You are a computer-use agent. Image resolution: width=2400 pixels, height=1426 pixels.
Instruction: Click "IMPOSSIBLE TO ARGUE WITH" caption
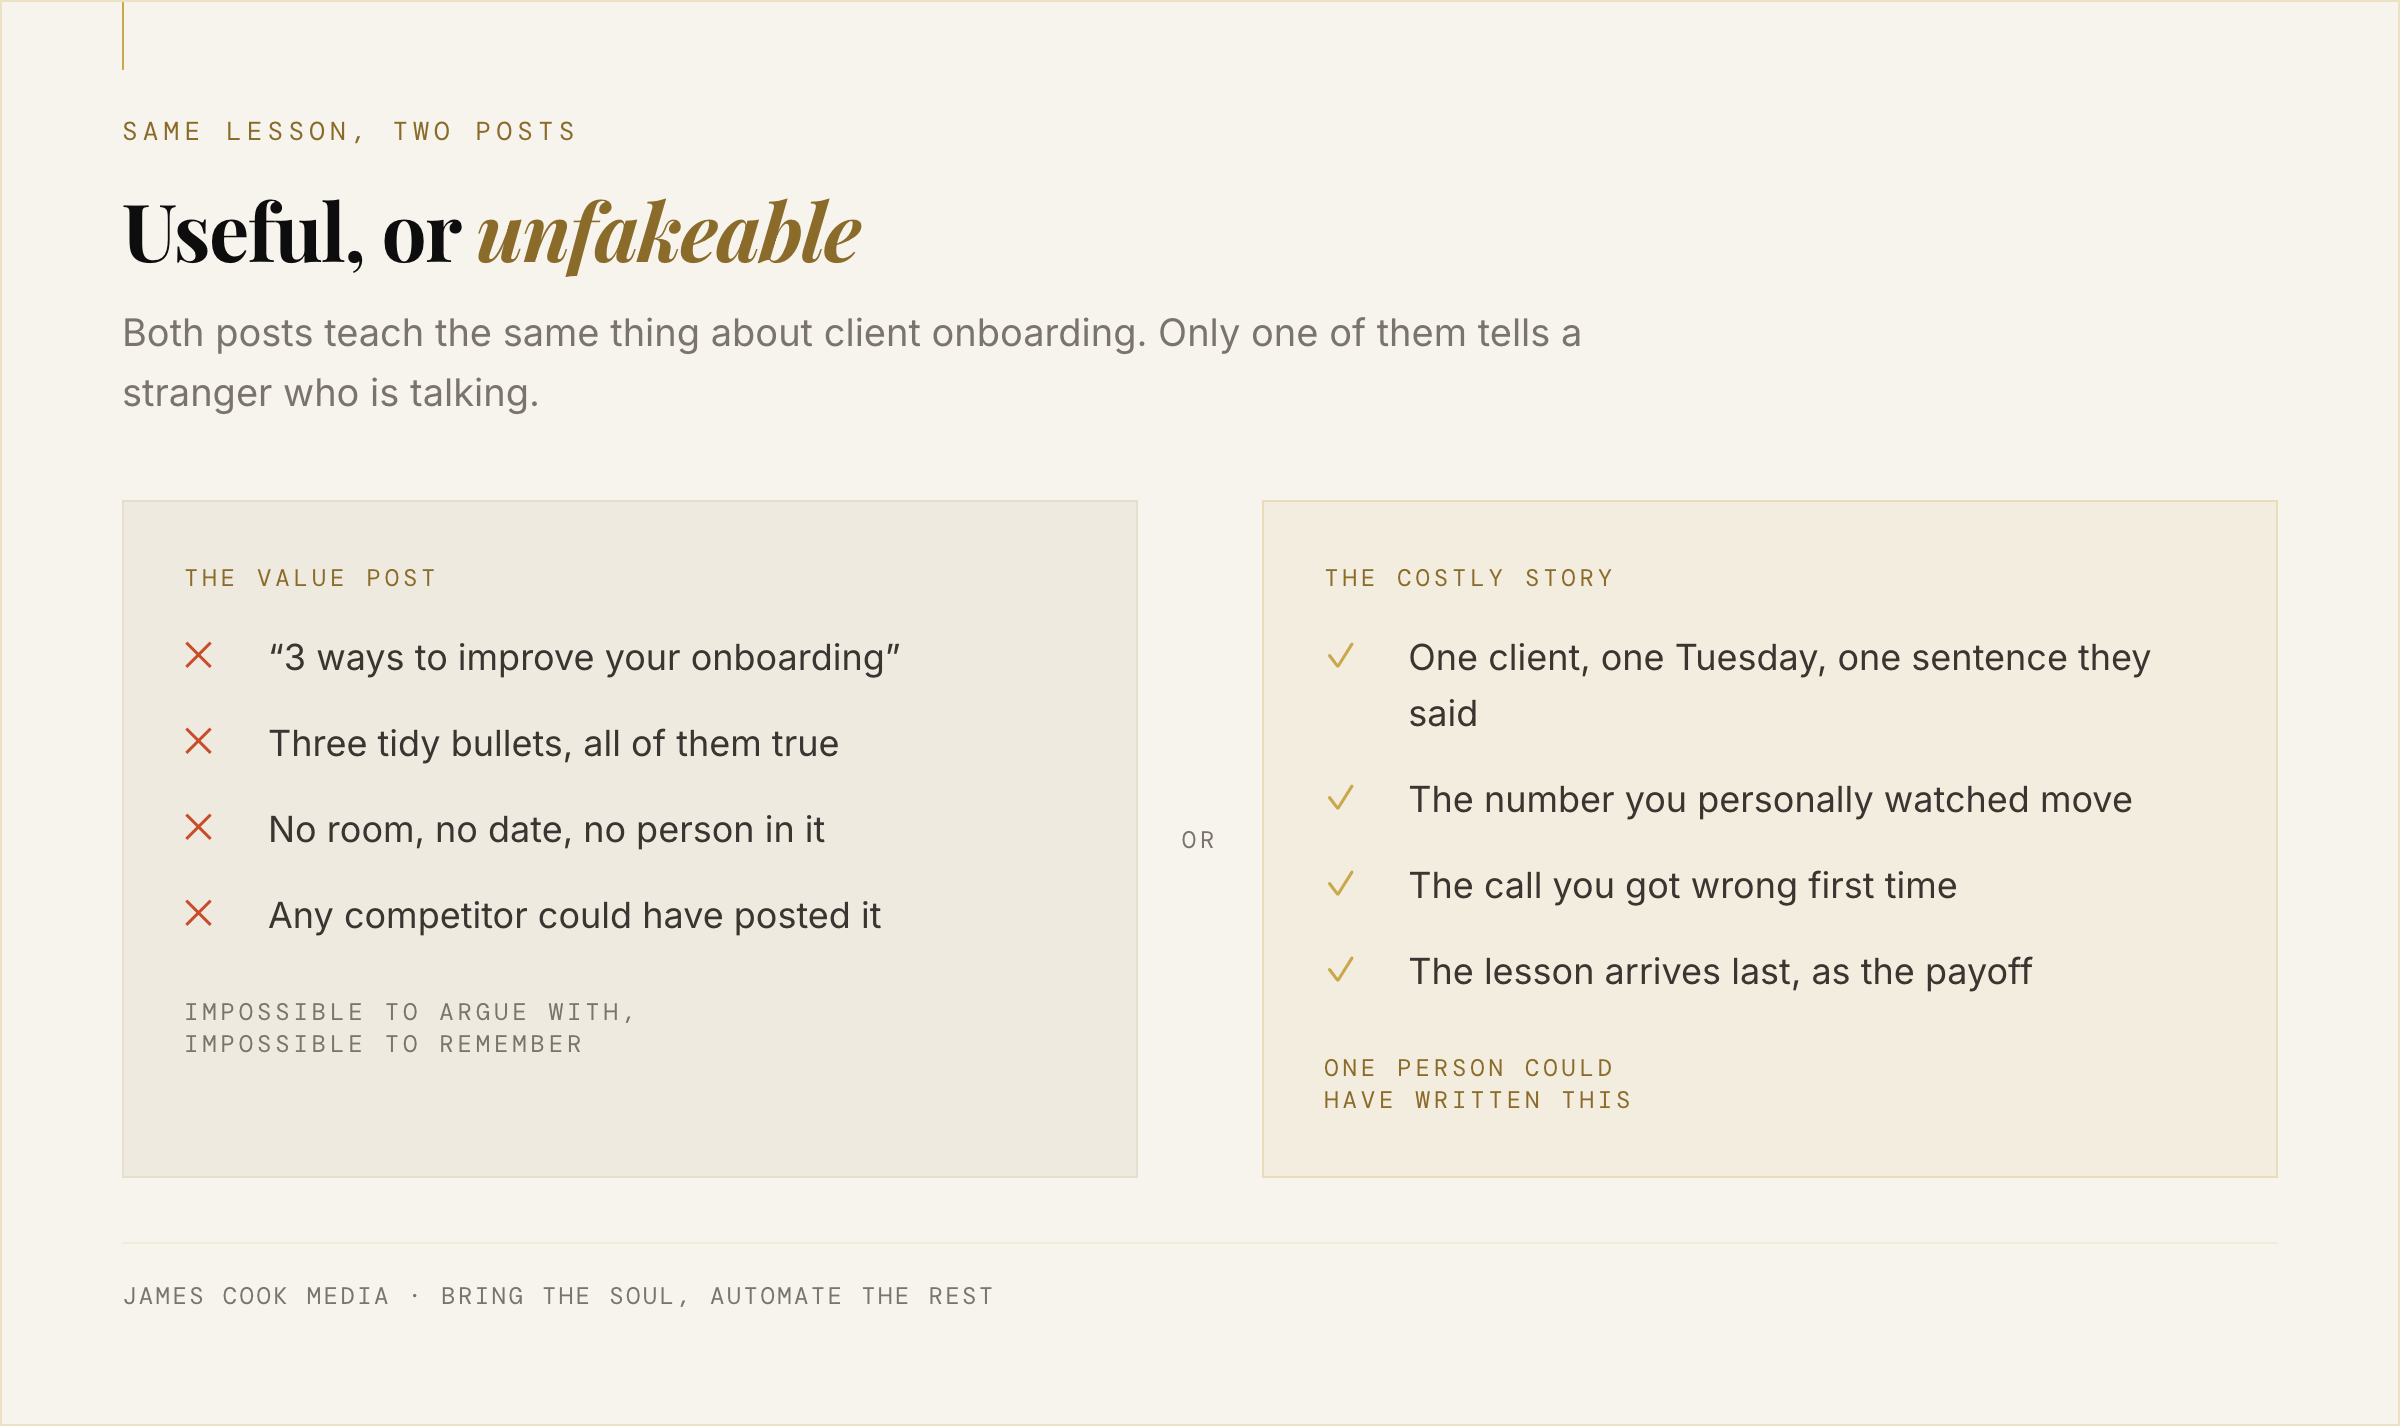(x=410, y=1012)
